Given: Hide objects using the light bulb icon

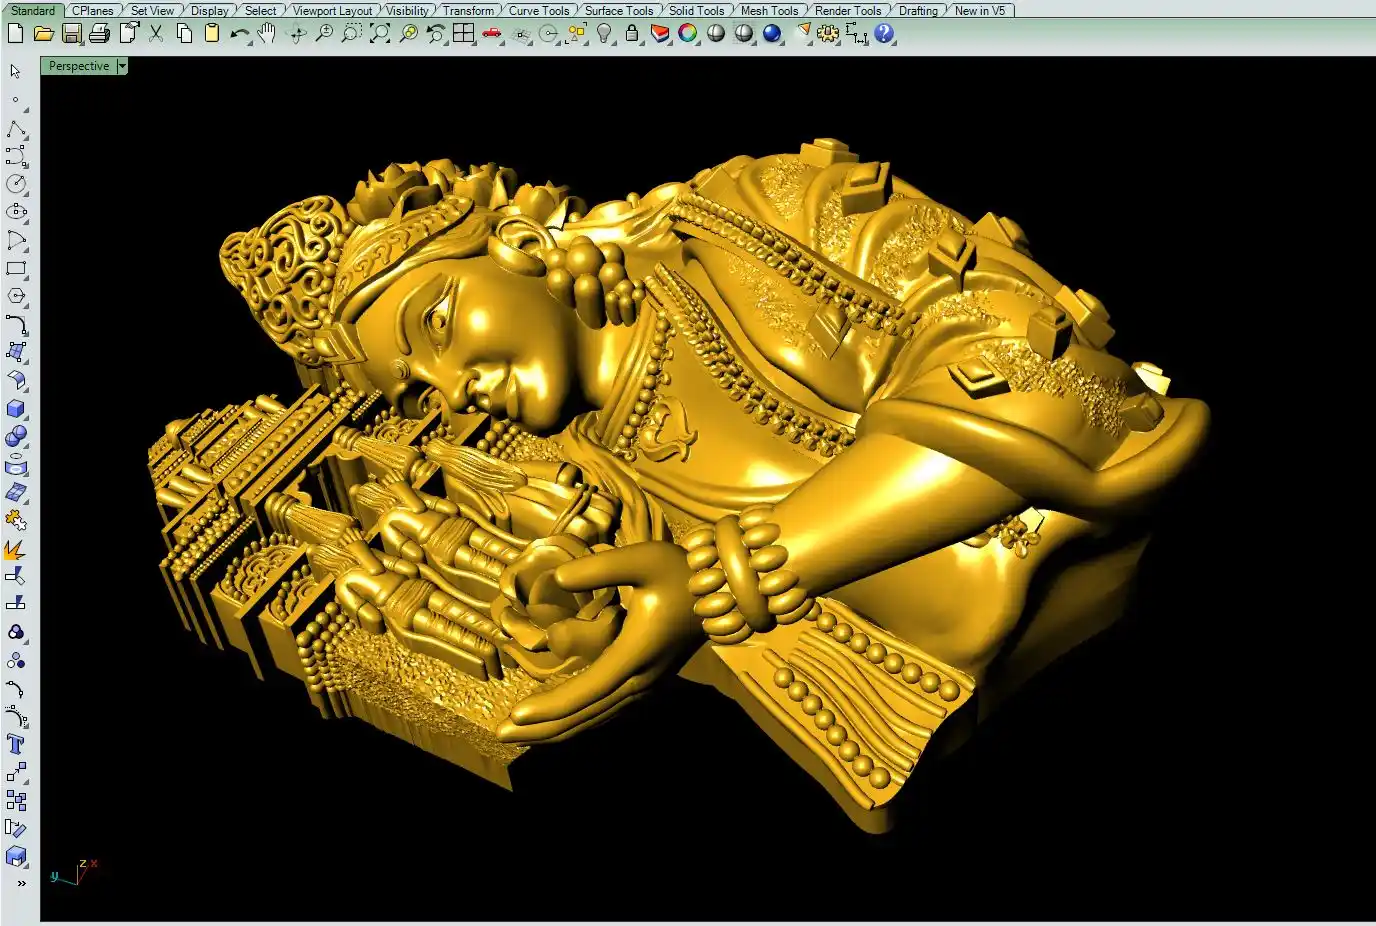Looking at the screenshot, I should 604,33.
